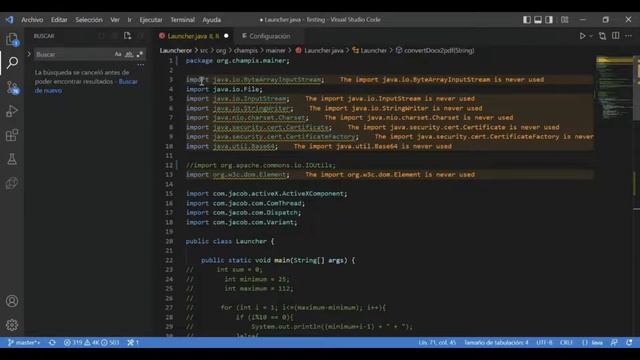Viewport: 640px width, 360px height.
Task: Click the Accounts icon in activity bar
Action: 12,301
